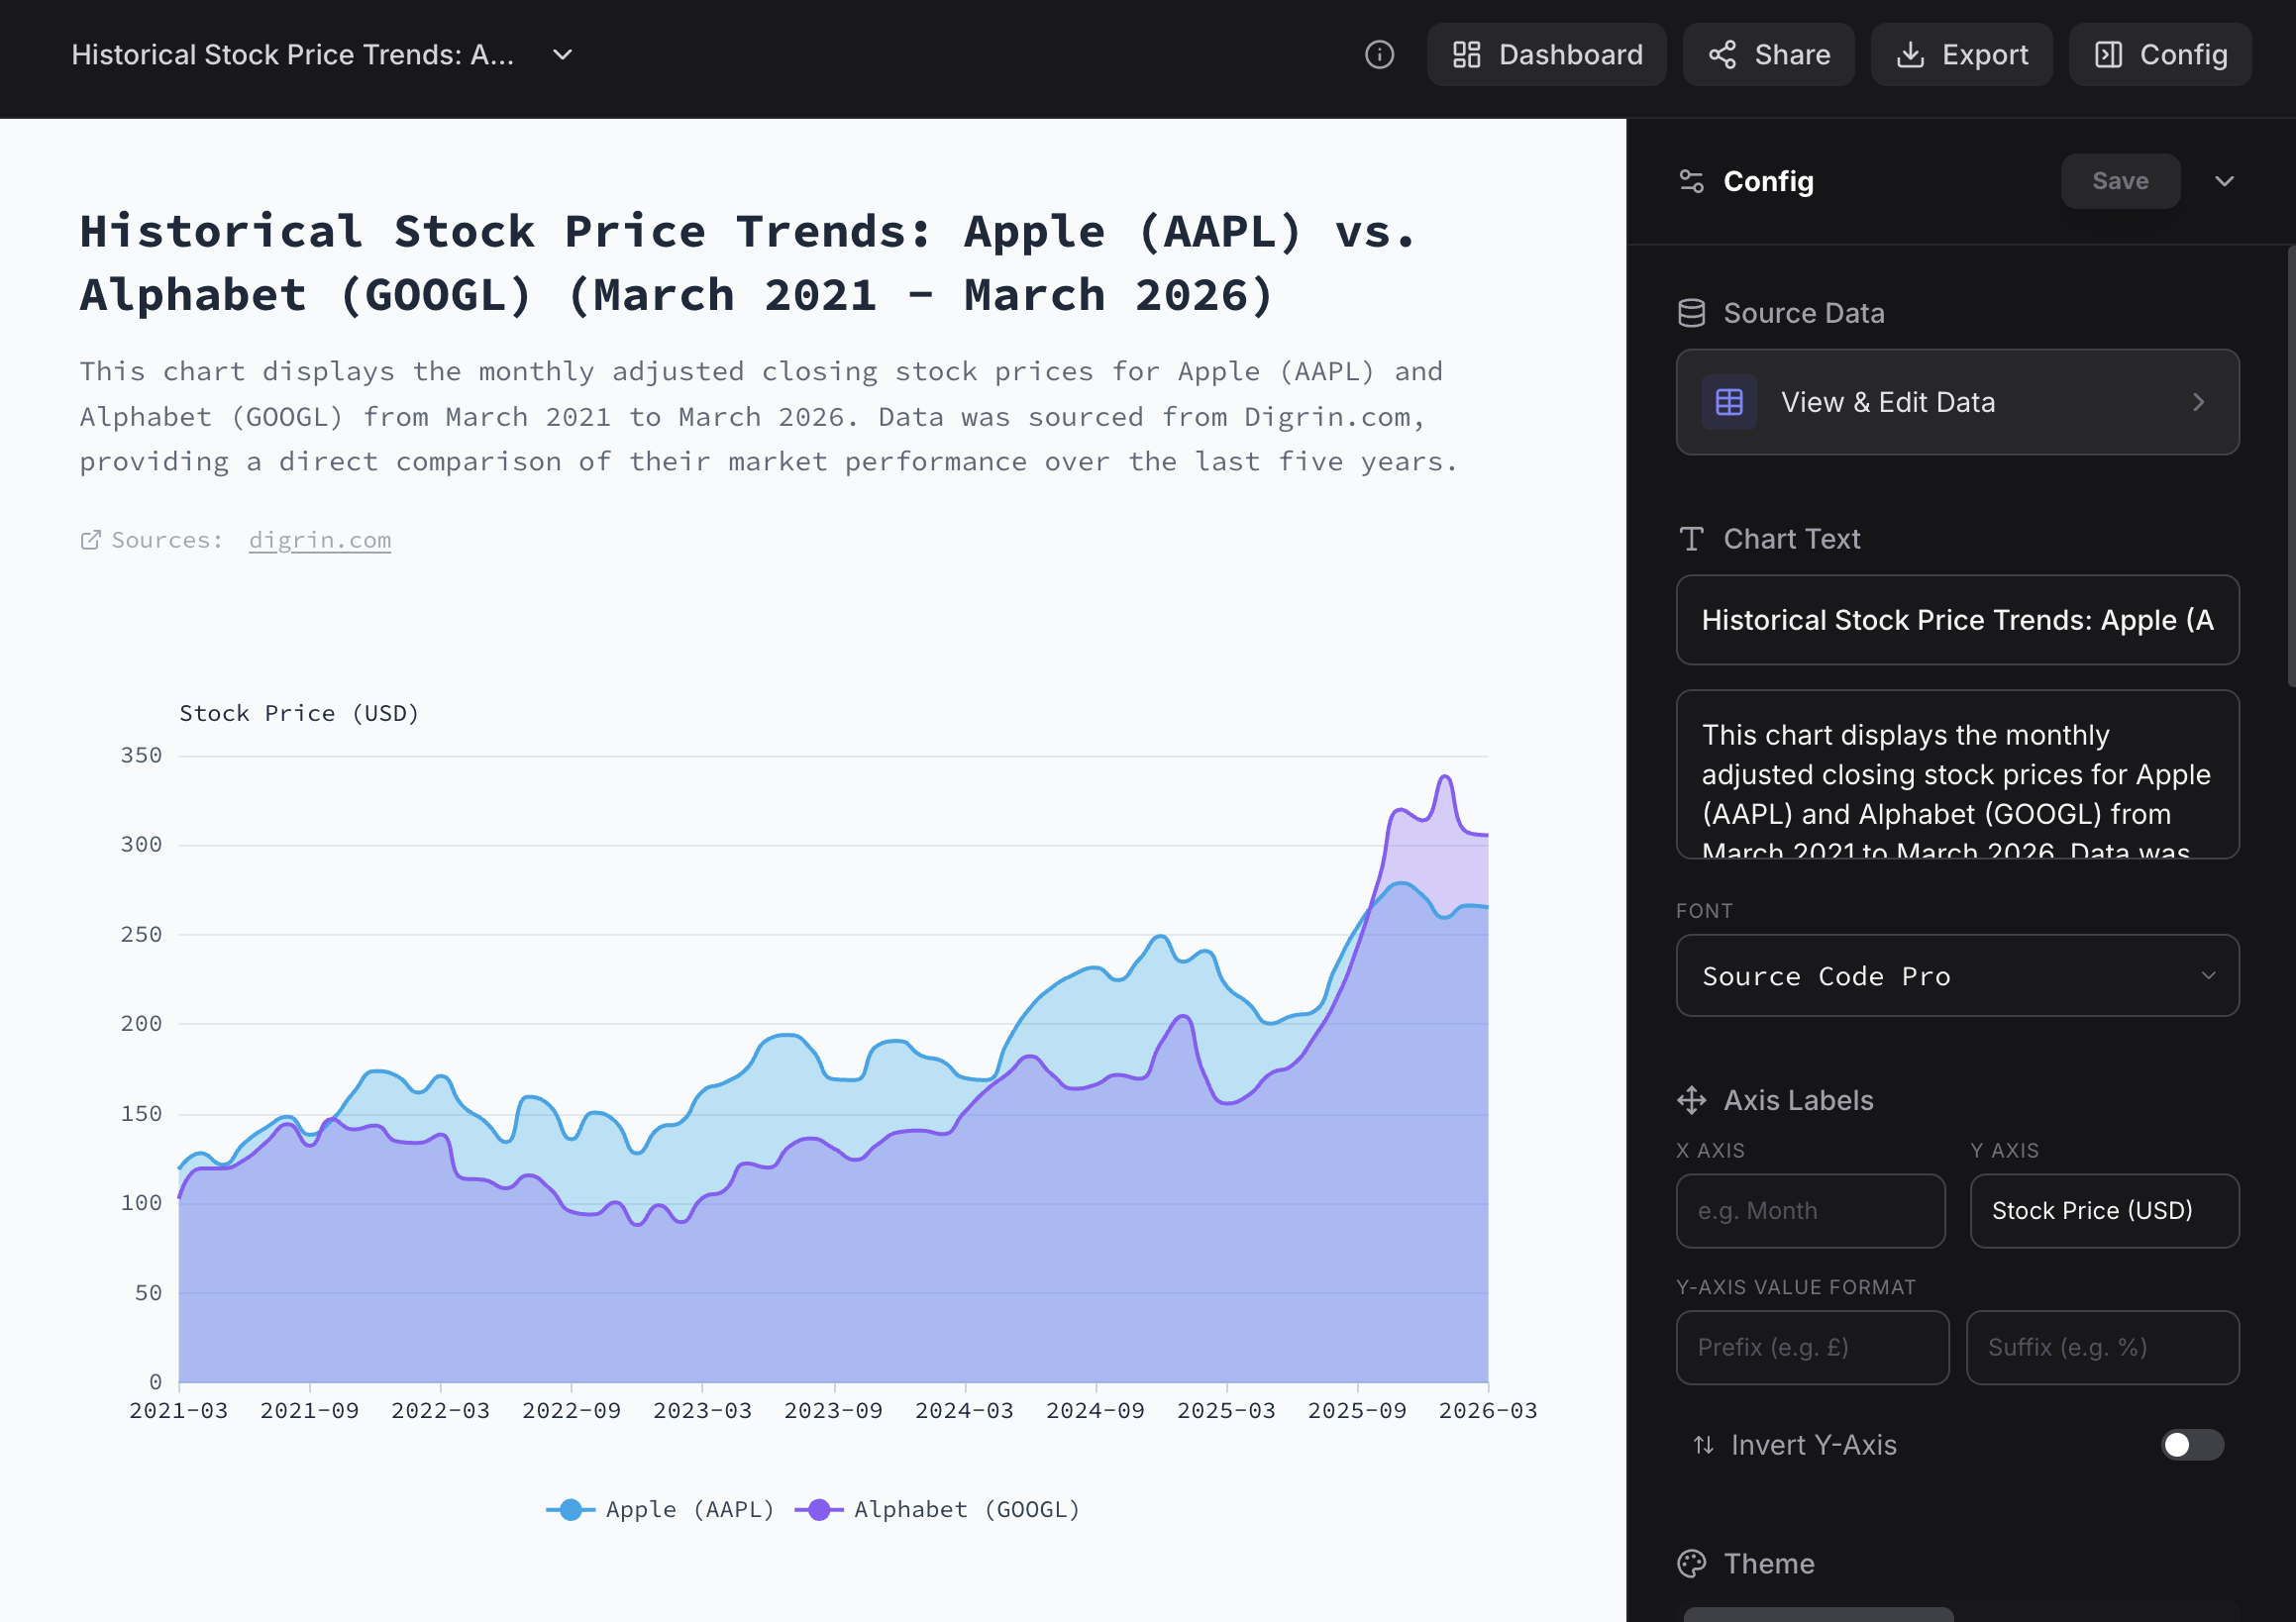Click the Save button
Screen dimensions: 2296x1622
click(x=2120, y=181)
